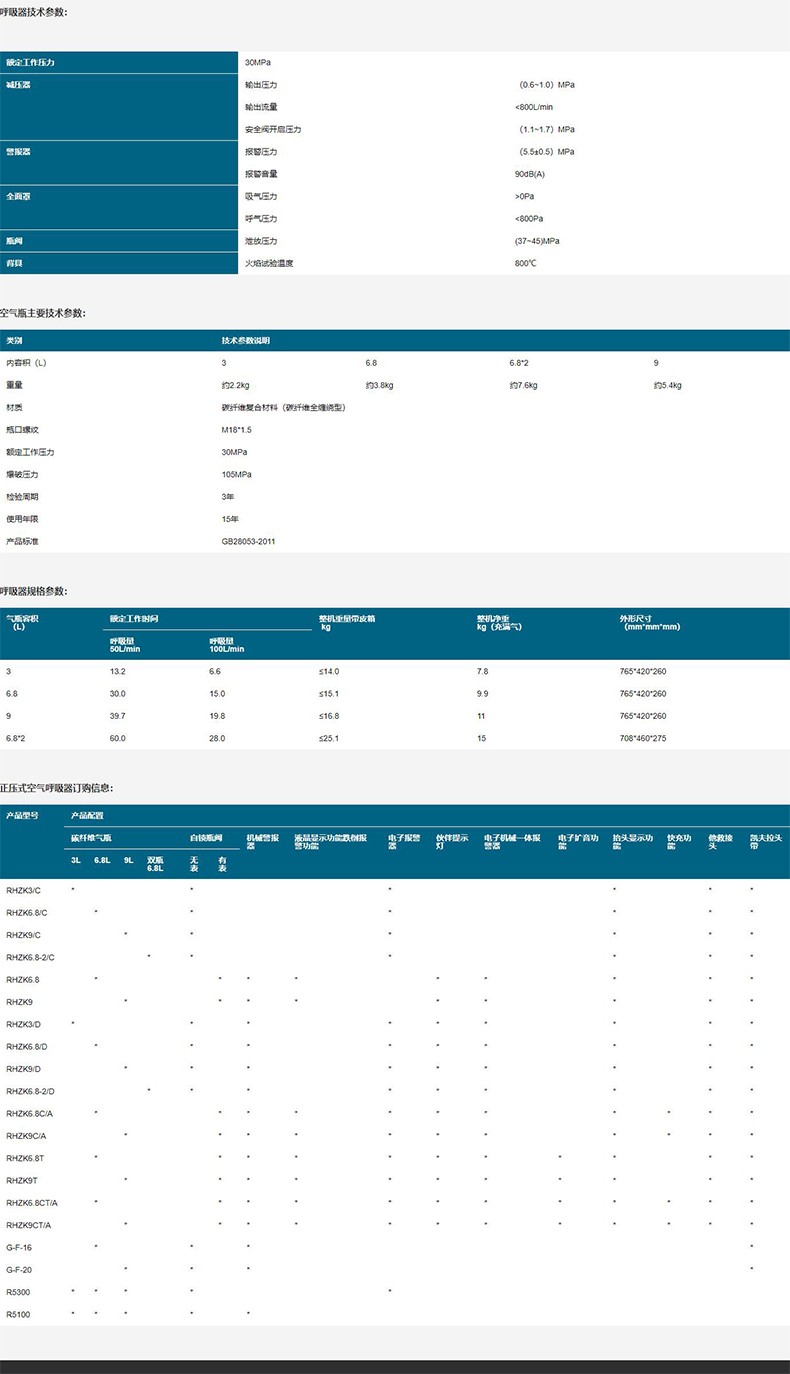The height and width of the screenshot is (1374, 790).
Task: Select the 技术参数说明 column header
Action: (x=246, y=341)
